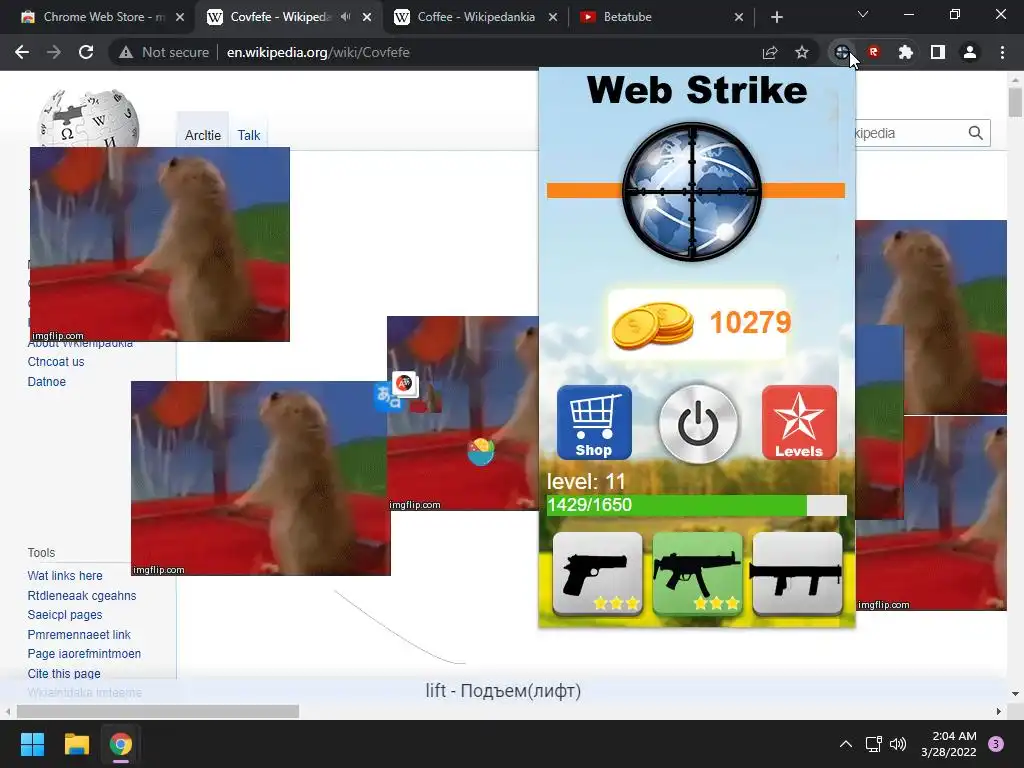
Task: Select the rocket launcher weapon
Action: pos(797,573)
